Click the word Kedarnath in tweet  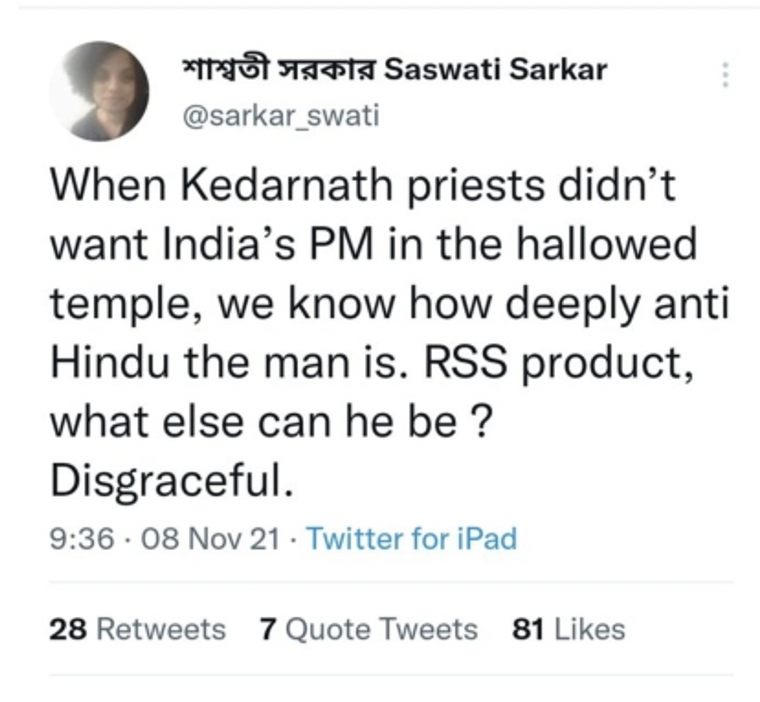pyautogui.click(x=286, y=186)
